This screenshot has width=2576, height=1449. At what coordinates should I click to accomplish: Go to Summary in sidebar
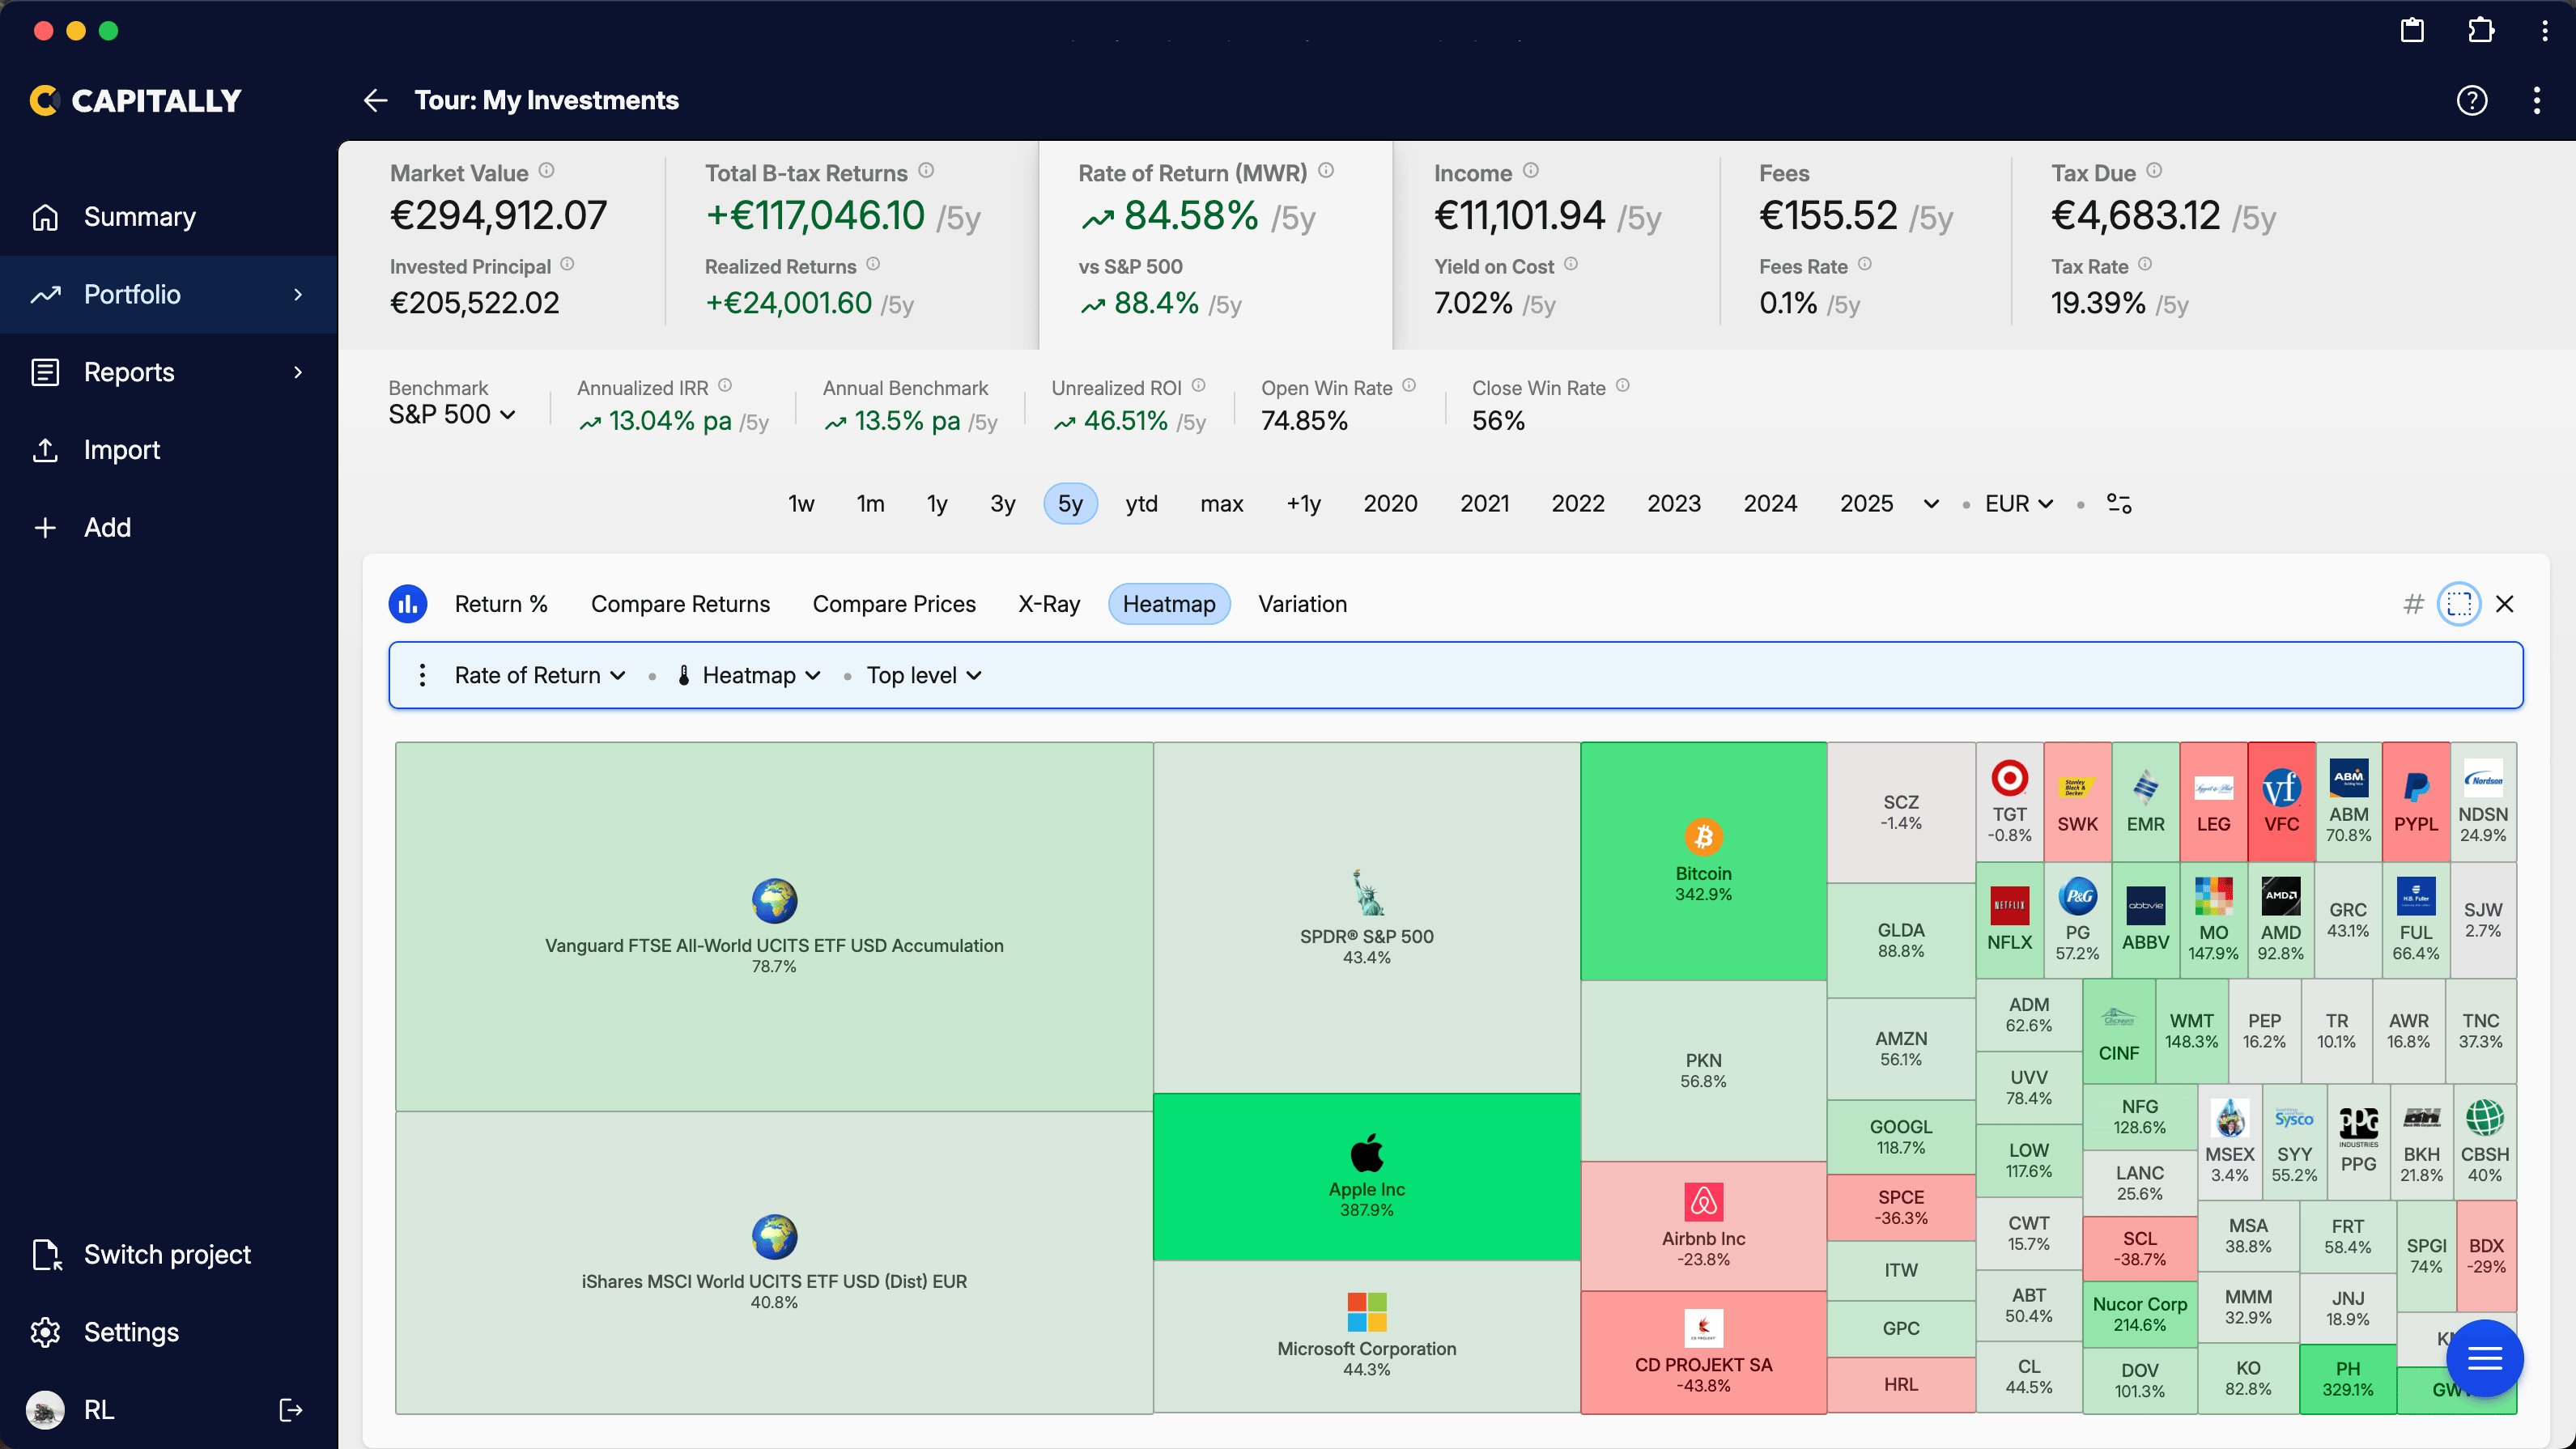pos(169,217)
